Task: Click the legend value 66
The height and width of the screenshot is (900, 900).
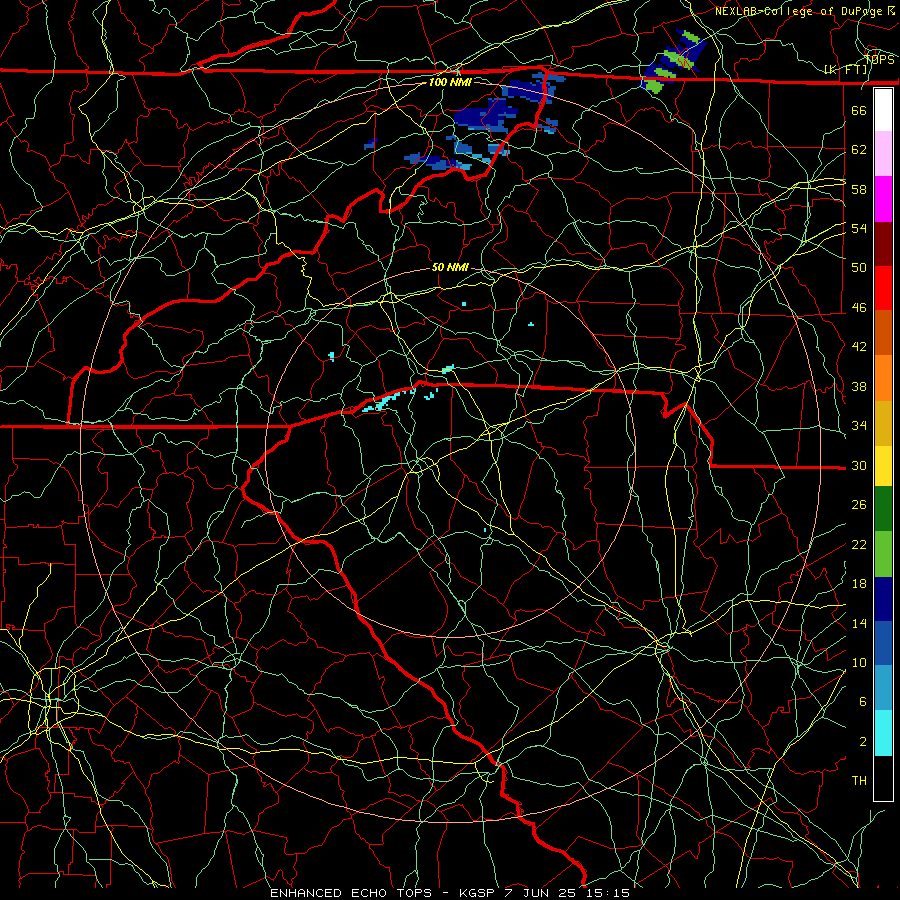Action: click(x=859, y=110)
